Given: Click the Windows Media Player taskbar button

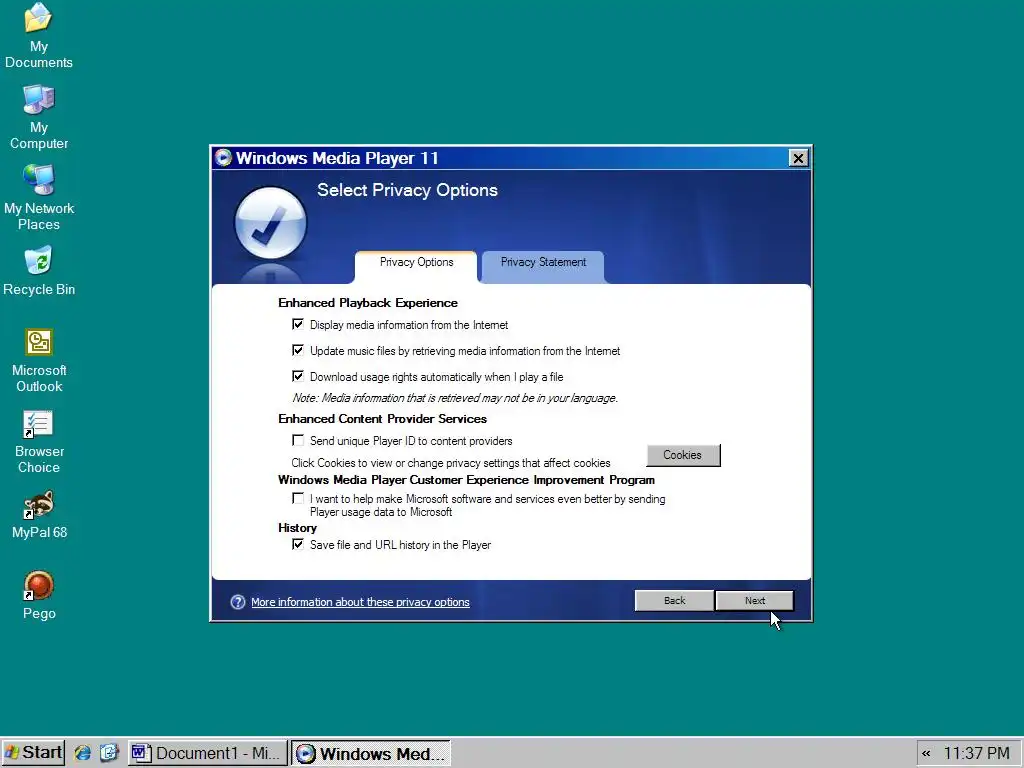Looking at the screenshot, I should click(370, 753).
